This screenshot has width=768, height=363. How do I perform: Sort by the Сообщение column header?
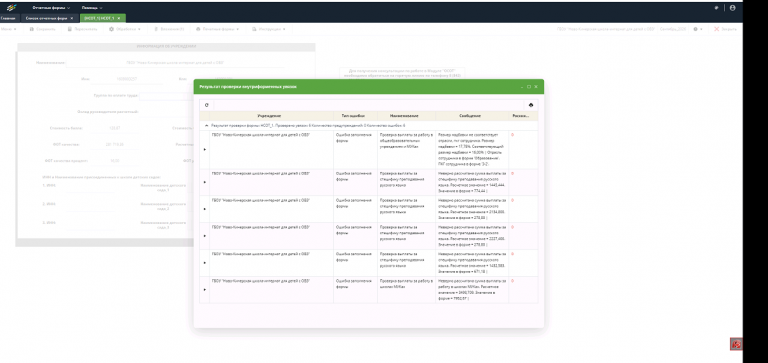pyautogui.click(x=472, y=116)
